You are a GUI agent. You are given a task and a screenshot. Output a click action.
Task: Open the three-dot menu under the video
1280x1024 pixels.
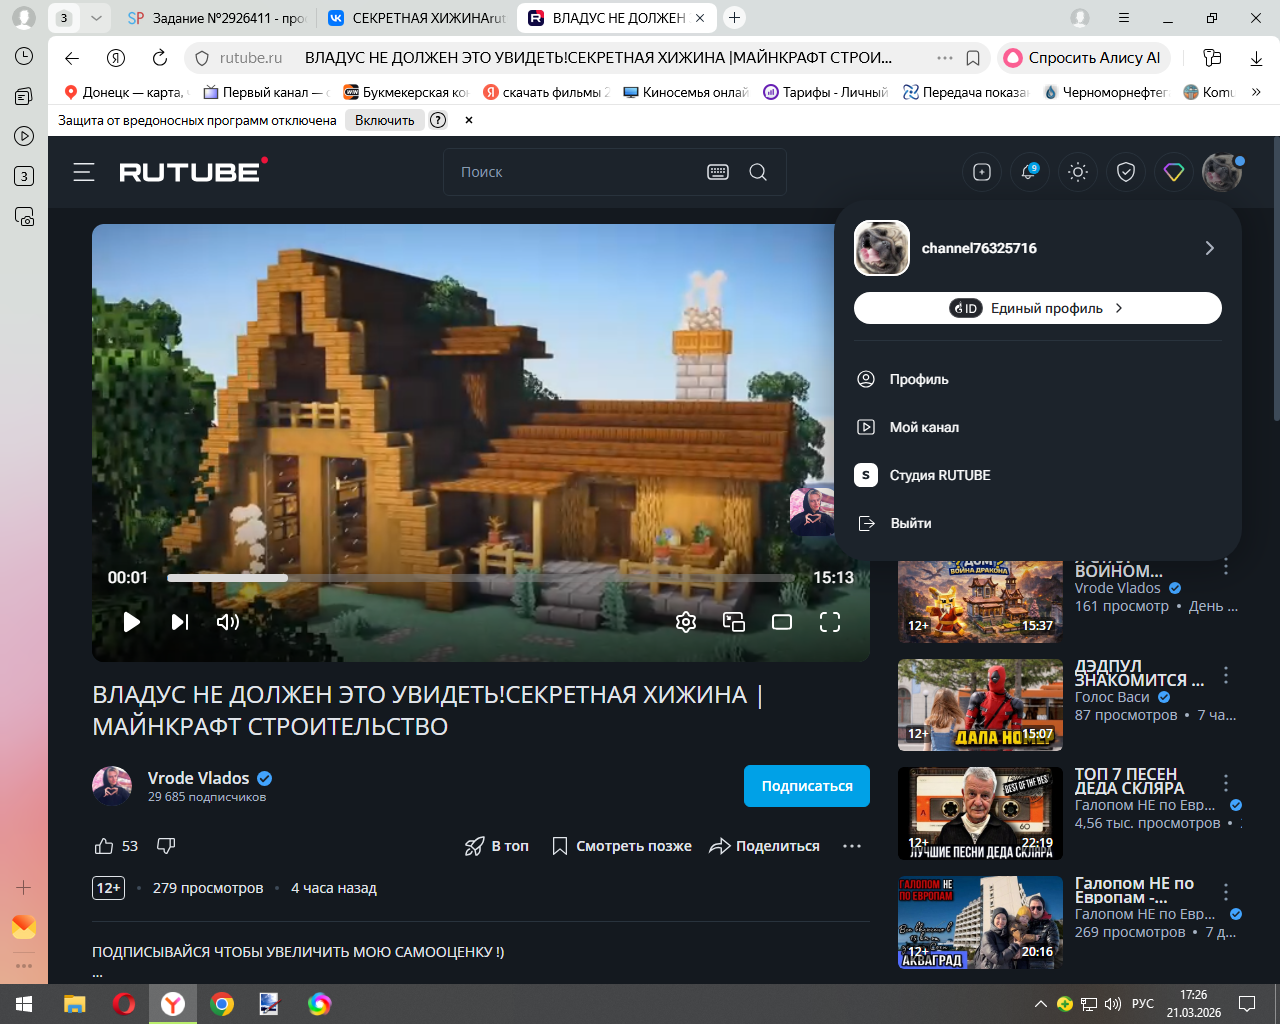click(852, 846)
